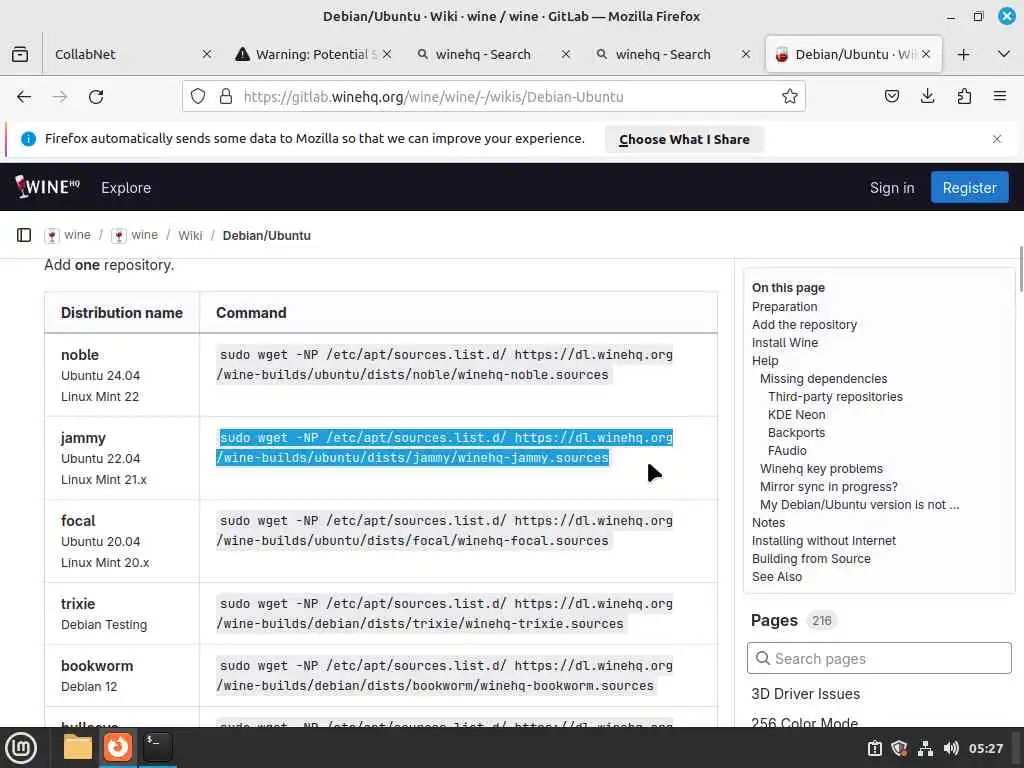
Task: Open update manager tray icon
Action: (x=874, y=748)
